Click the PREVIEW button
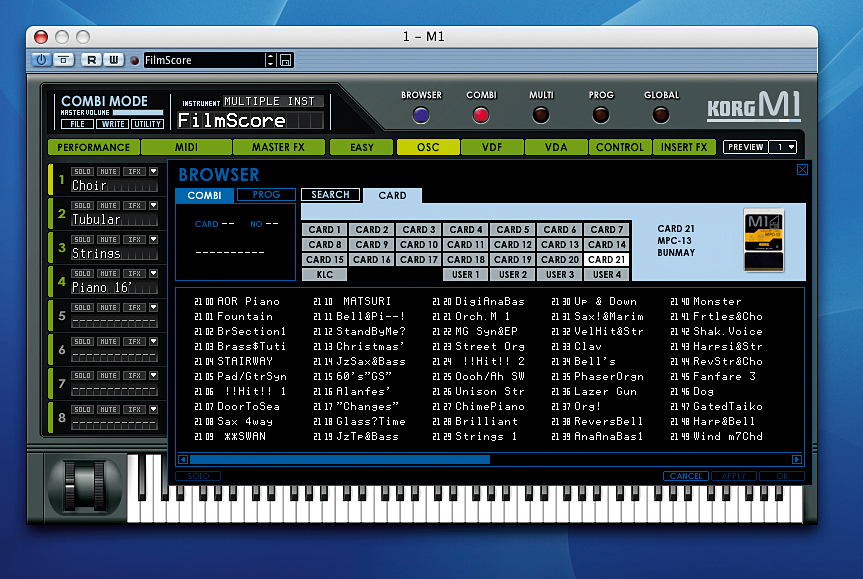This screenshot has width=863, height=579. click(x=746, y=147)
